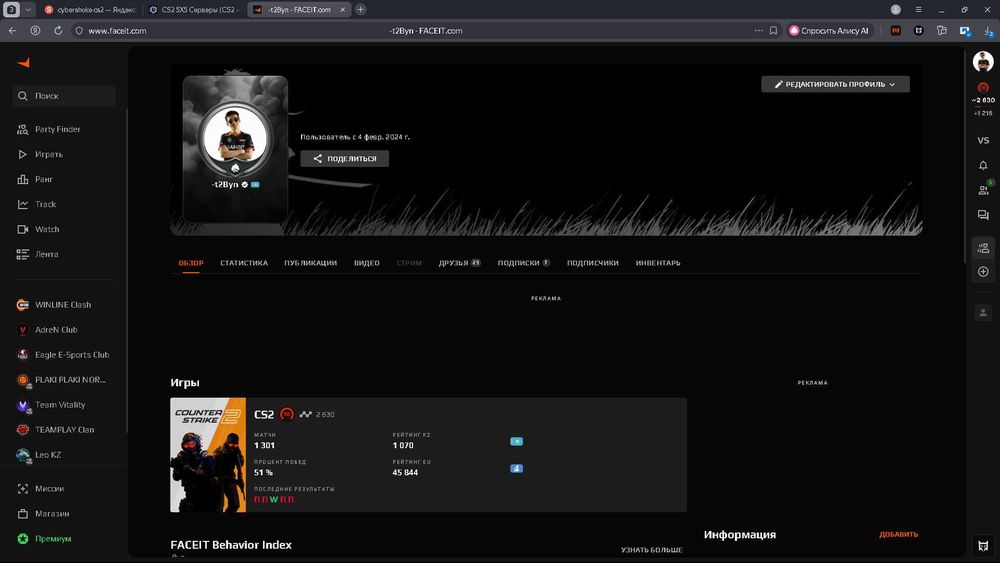The height and width of the screenshot is (563, 1000).
Task: Switch to the Обзор tab
Action: (191, 263)
